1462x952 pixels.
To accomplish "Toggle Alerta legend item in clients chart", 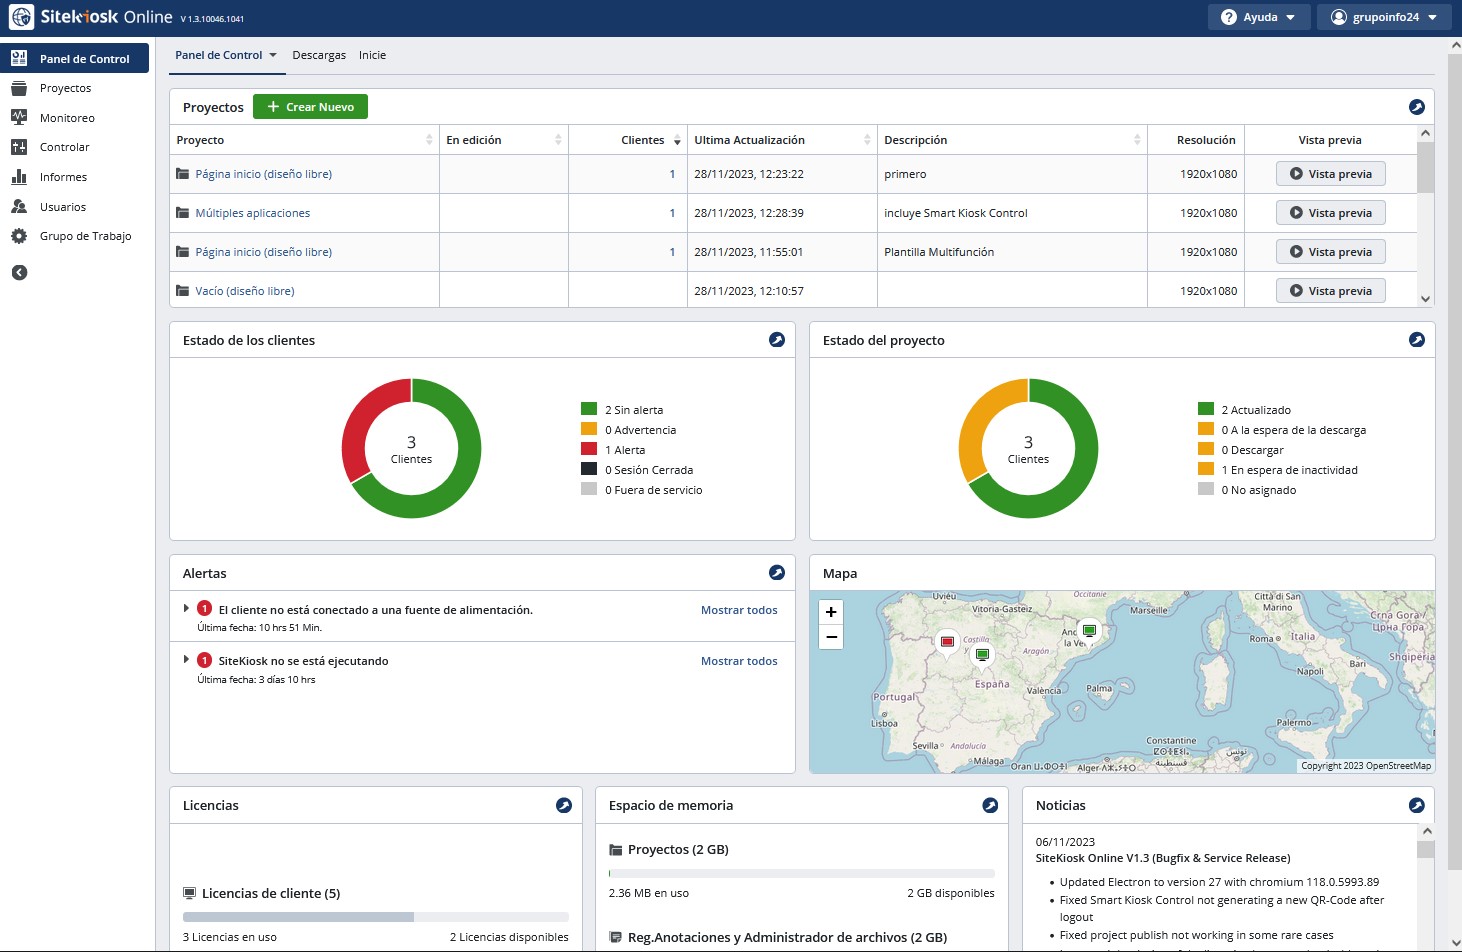I will [624, 450].
